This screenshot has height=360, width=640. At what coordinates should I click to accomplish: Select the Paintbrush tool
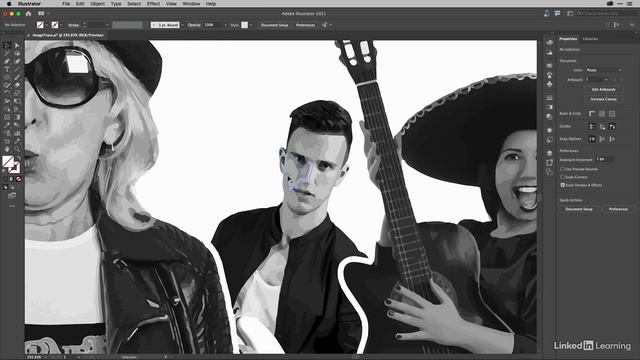17,77
